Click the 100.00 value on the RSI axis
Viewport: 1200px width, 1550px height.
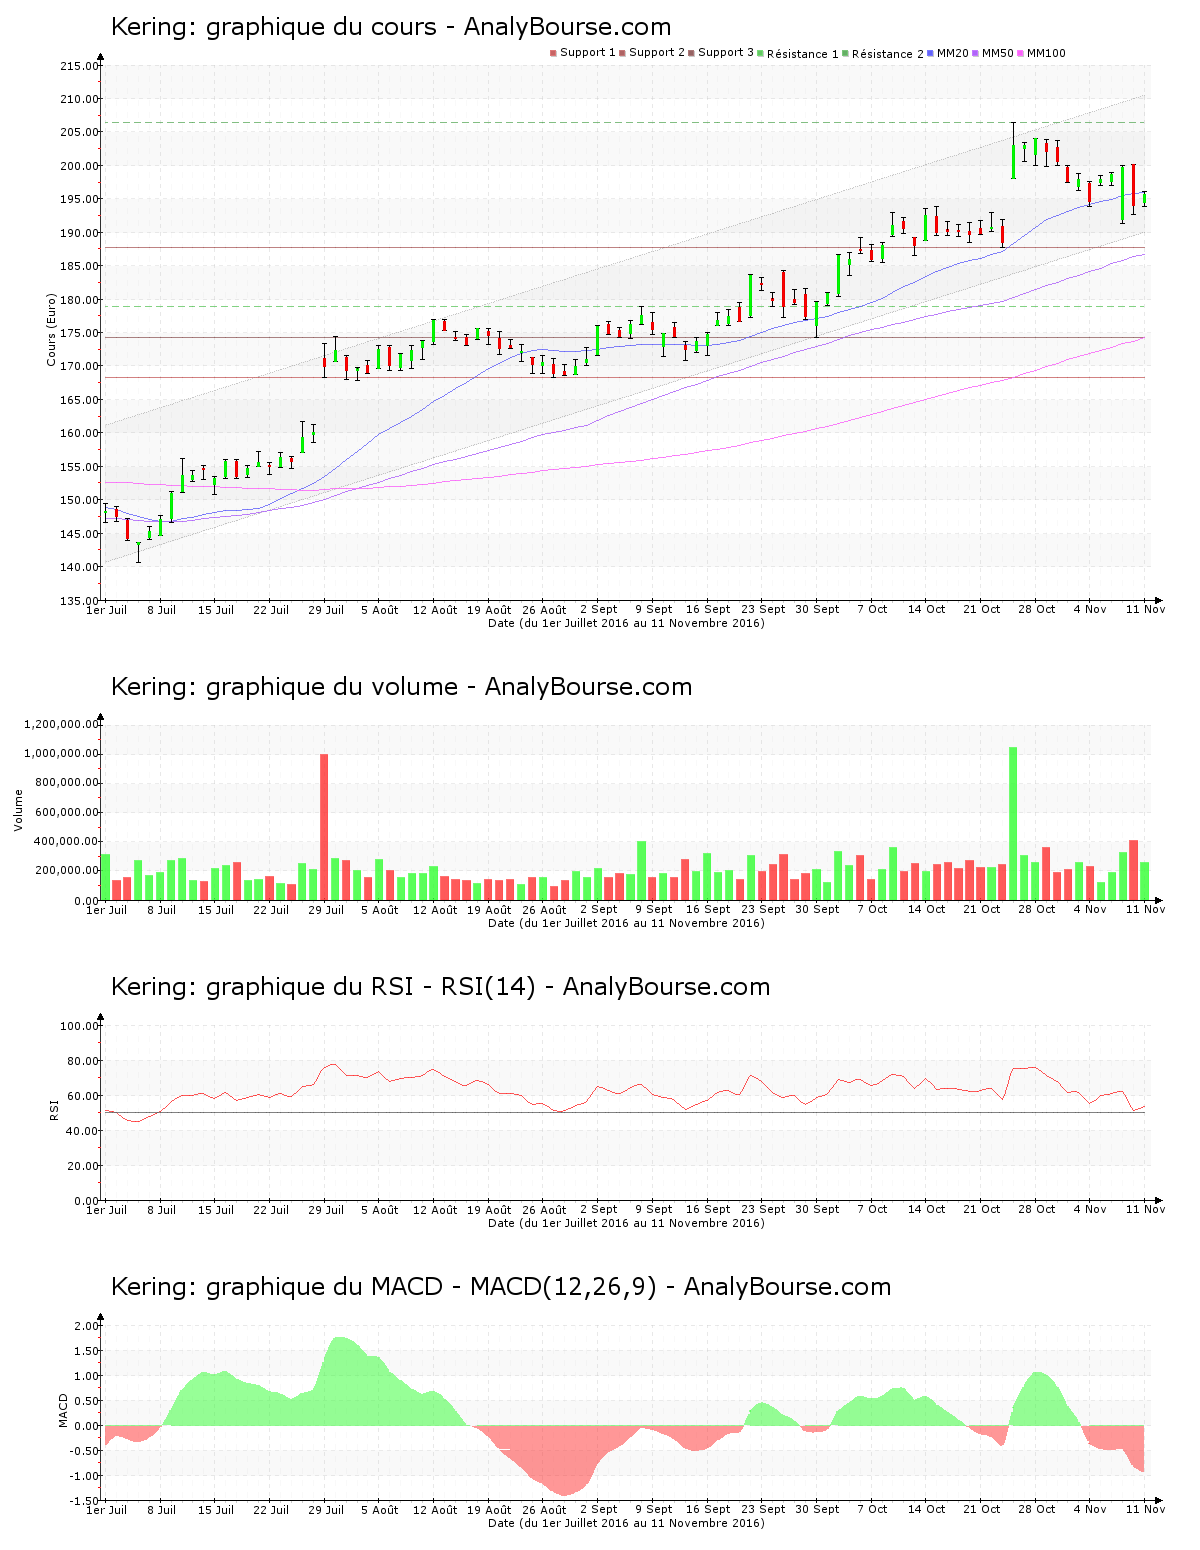point(79,1026)
